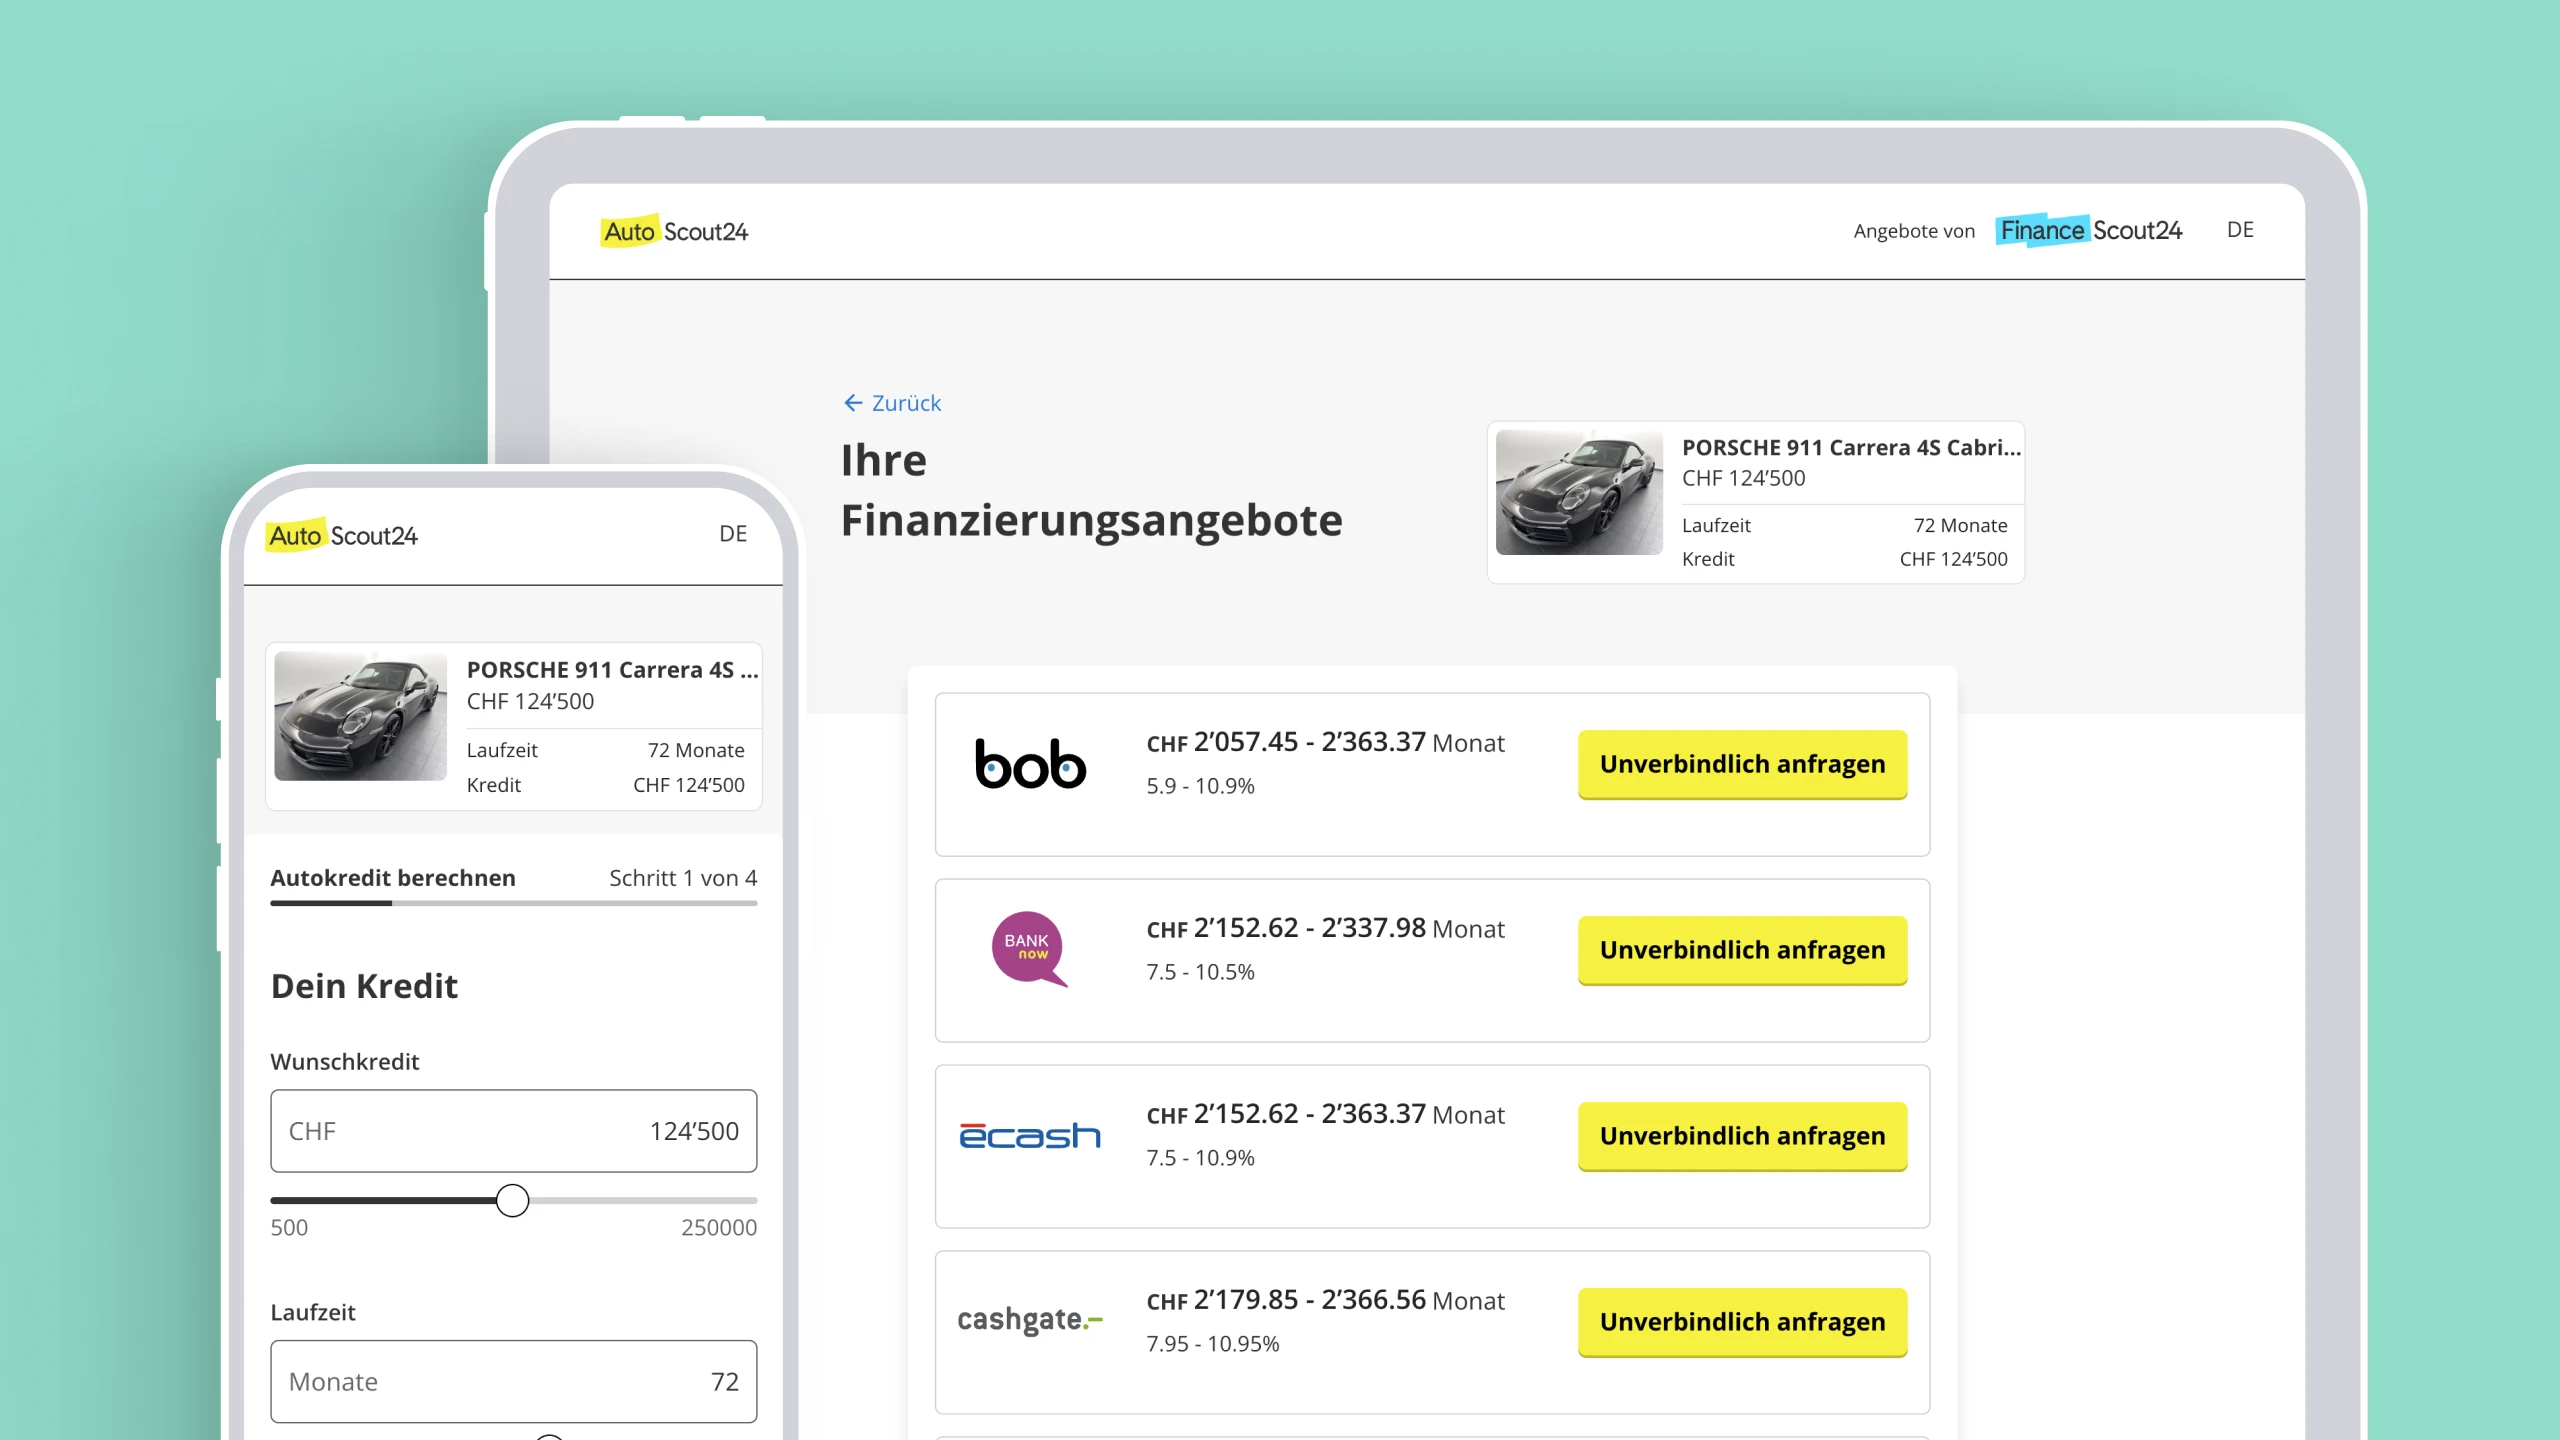The height and width of the screenshot is (1440, 2560).
Task: Click the back arrow next to Zurück
Action: tap(853, 403)
